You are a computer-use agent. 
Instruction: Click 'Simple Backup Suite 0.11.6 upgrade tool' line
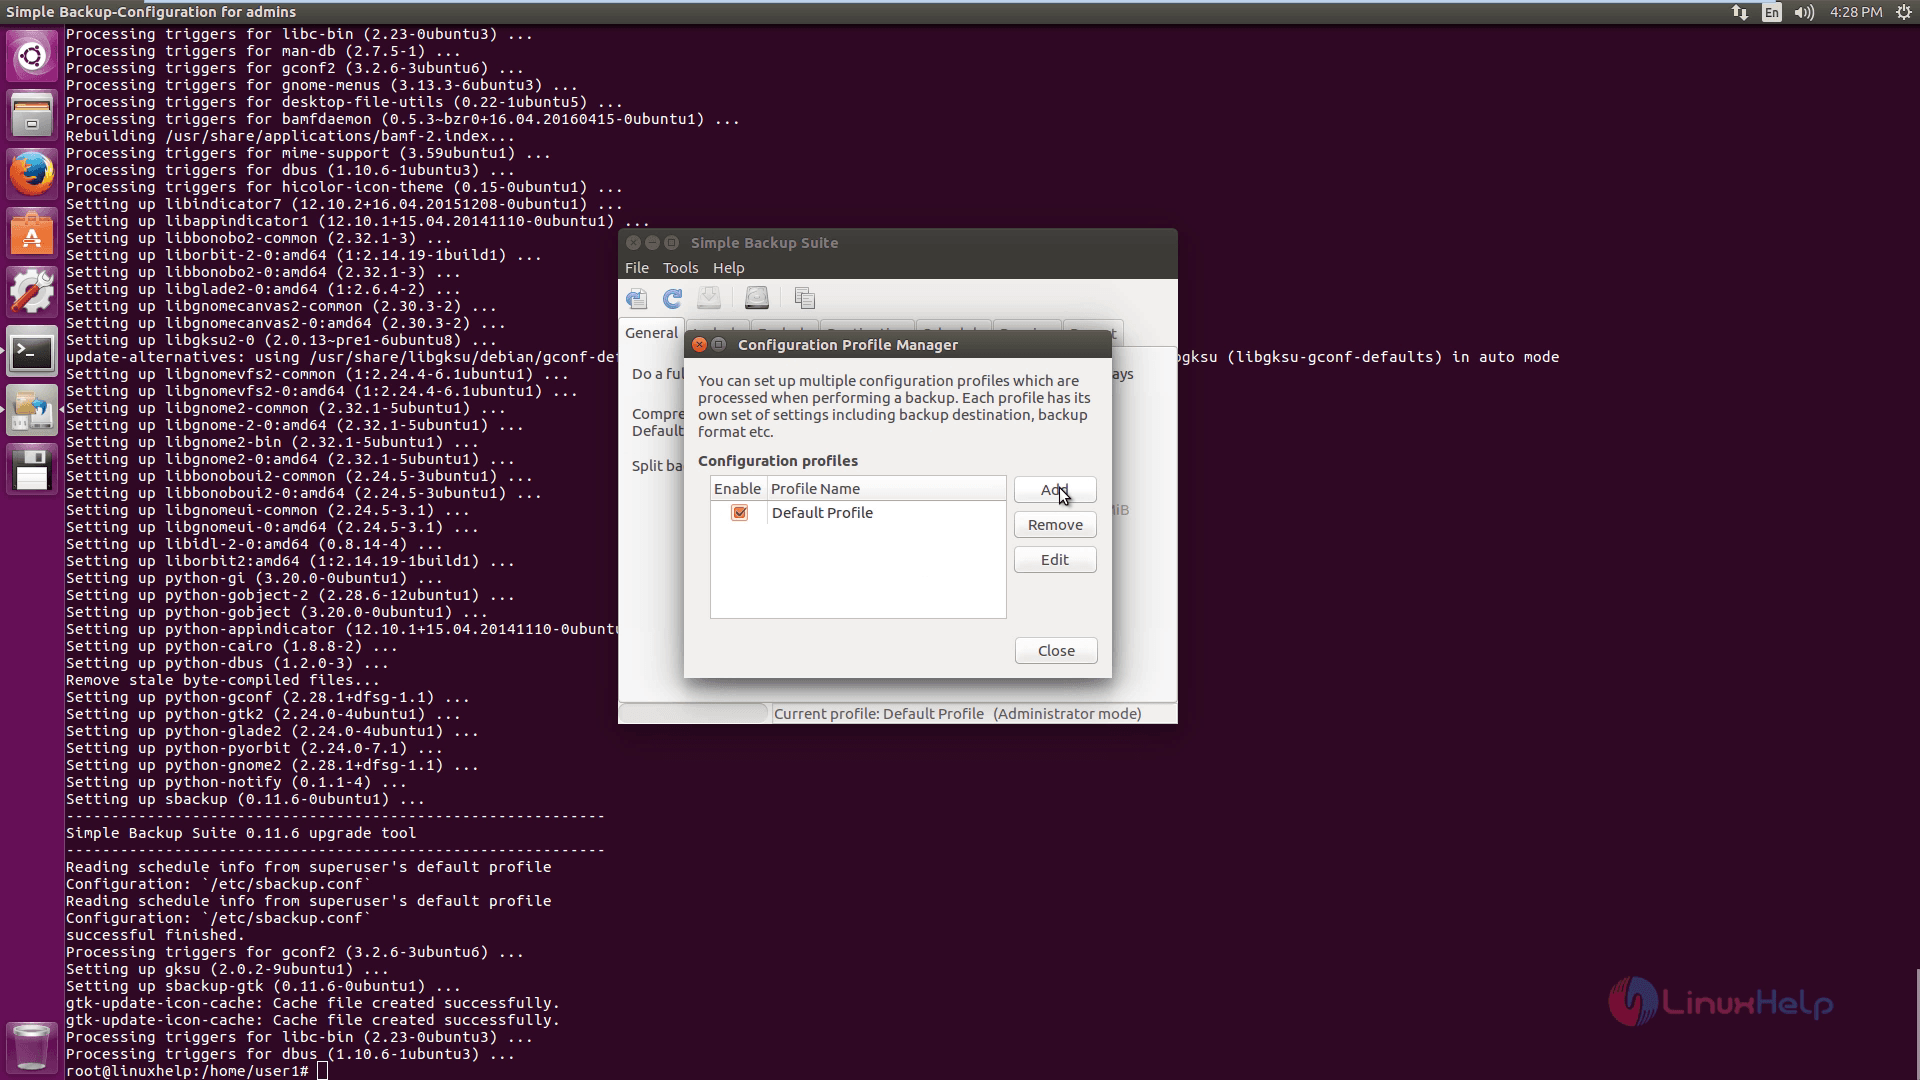(241, 833)
